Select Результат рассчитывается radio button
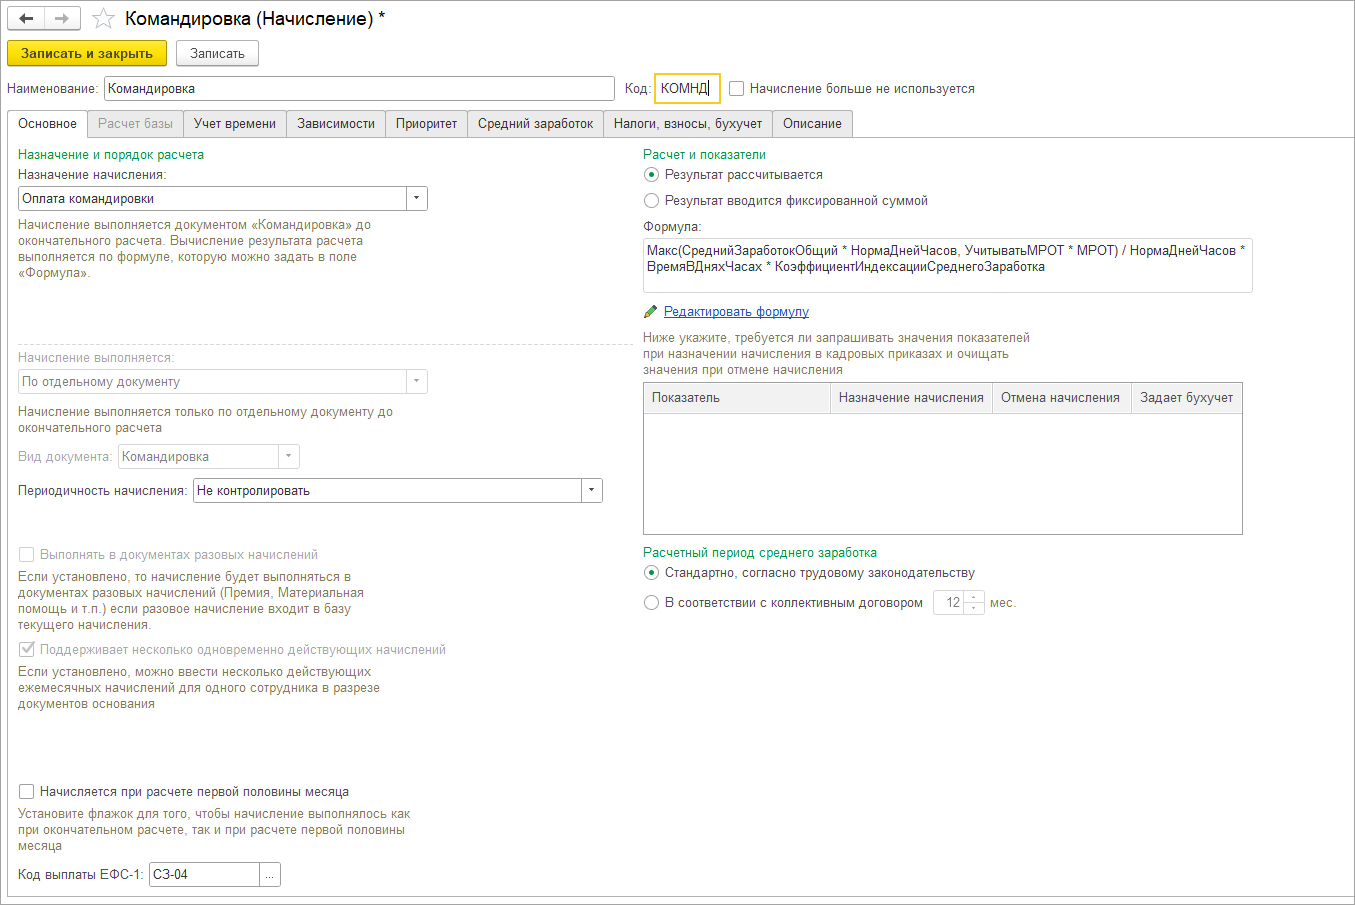Image resolution: width=1355 pixels, height=905 pixels. pos(652,175)
